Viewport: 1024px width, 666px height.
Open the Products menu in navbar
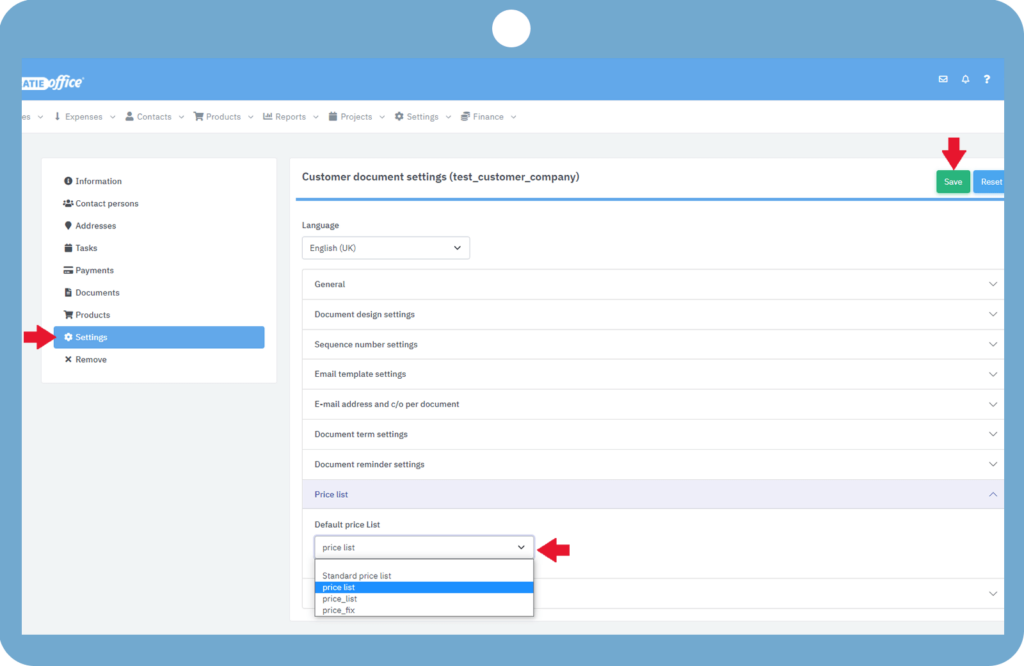pos(223,117)
